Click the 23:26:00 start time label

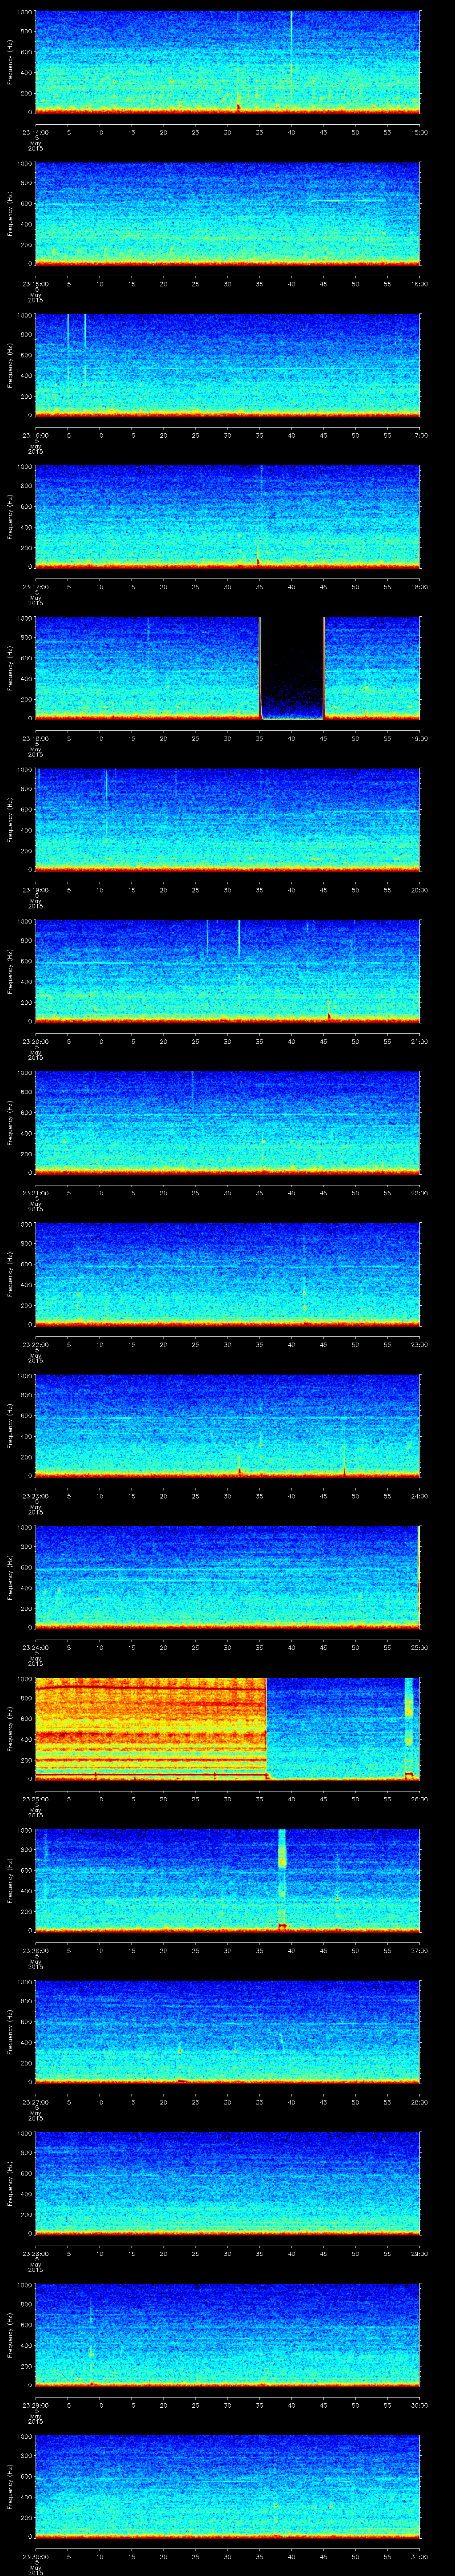35,1951
